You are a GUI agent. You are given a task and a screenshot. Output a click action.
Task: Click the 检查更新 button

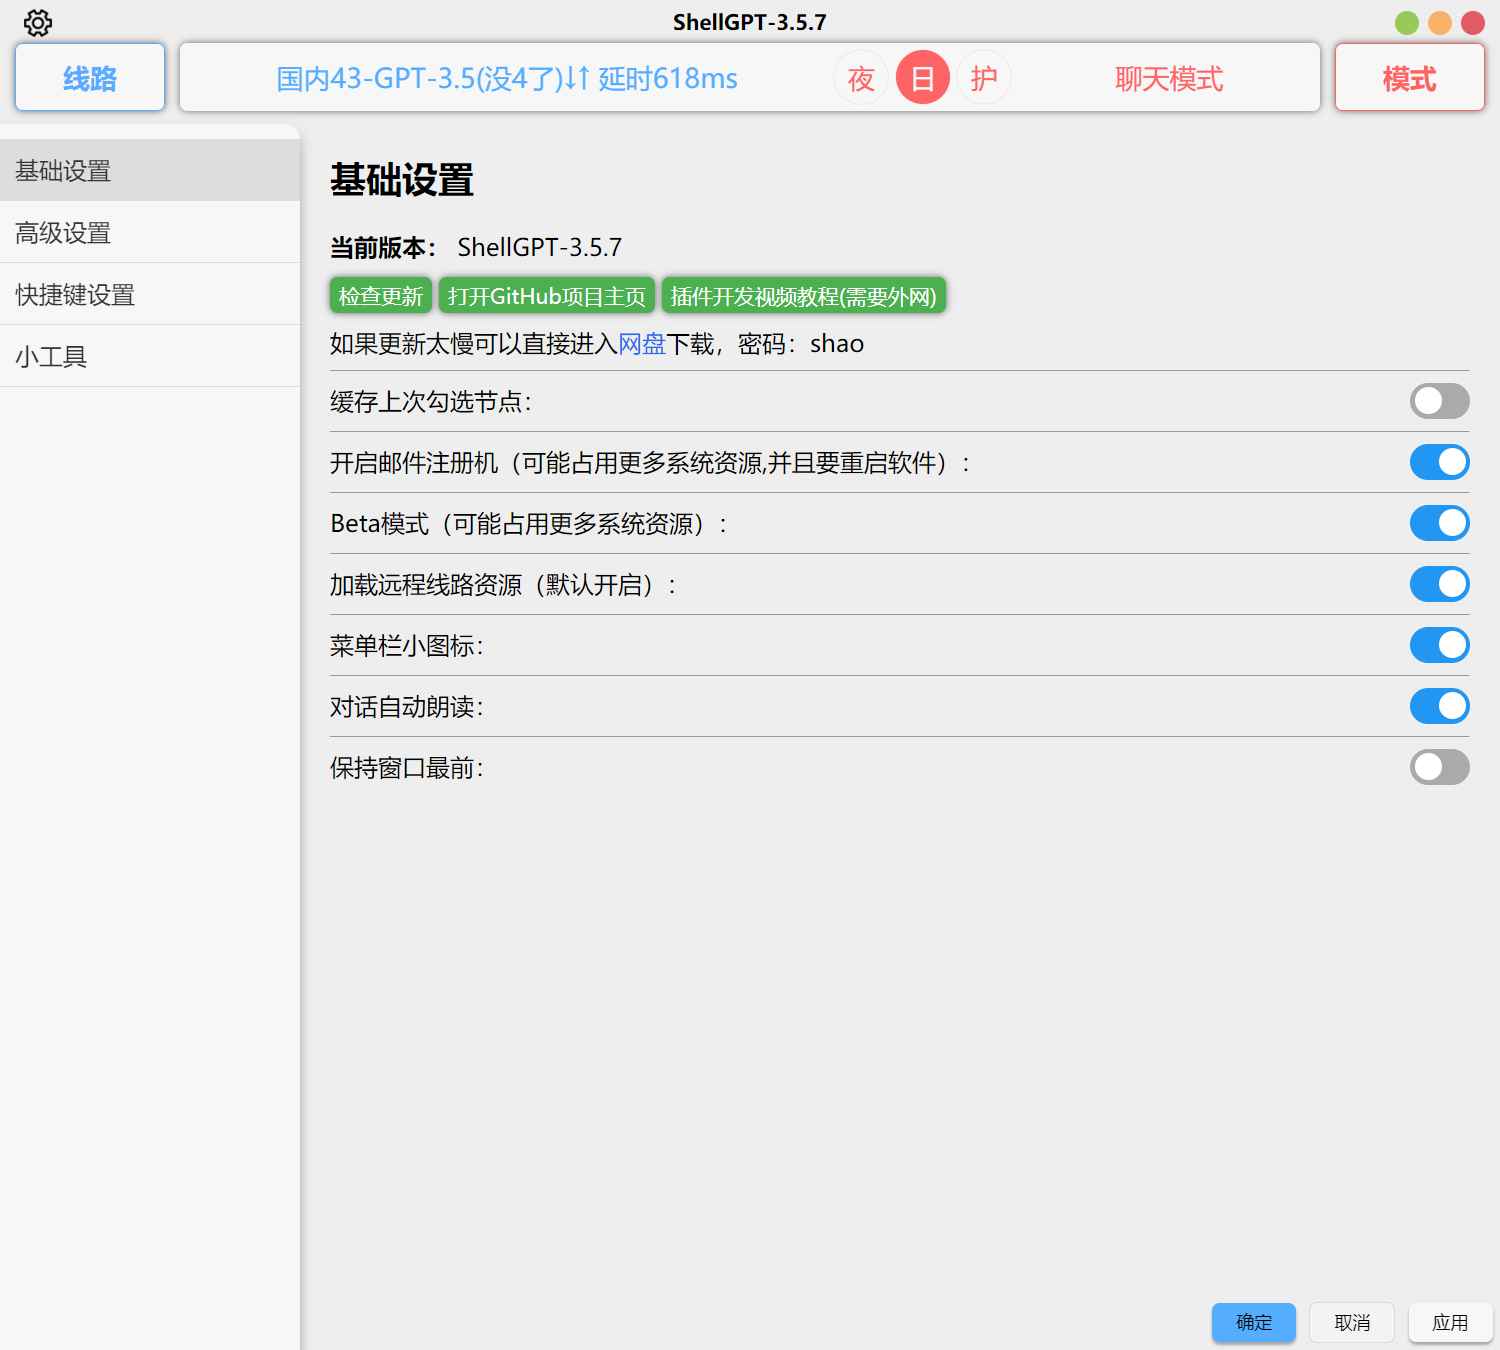(380, 295)
